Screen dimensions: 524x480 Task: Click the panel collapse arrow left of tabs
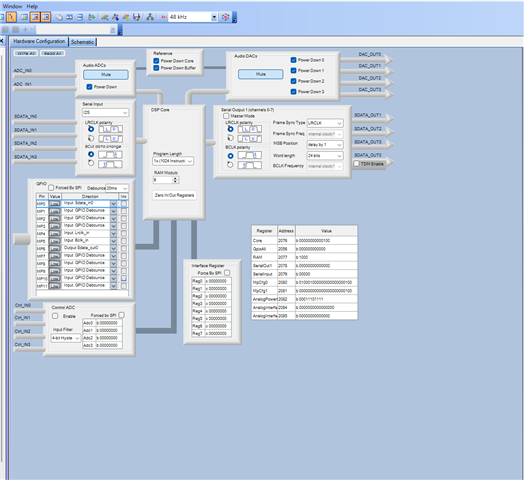(2, 41)
